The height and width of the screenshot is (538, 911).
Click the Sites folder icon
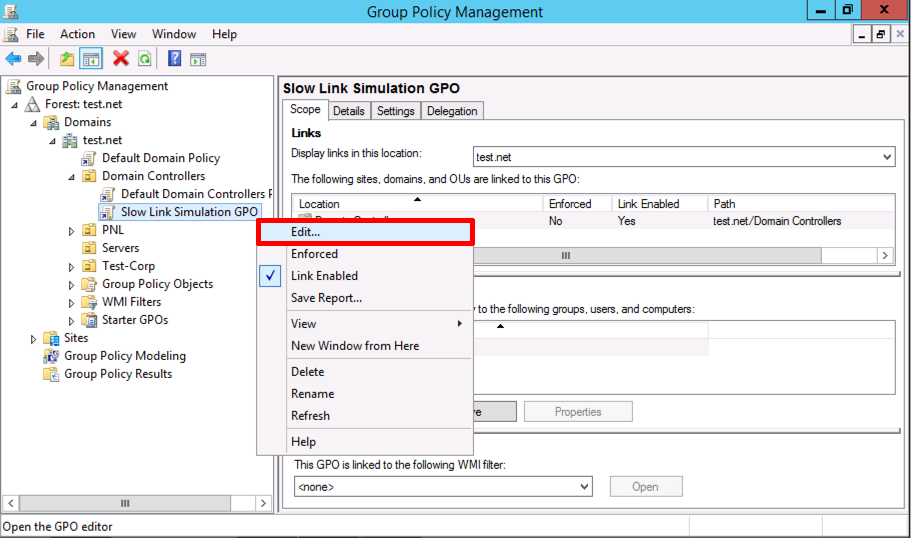(x=52, y=338)
